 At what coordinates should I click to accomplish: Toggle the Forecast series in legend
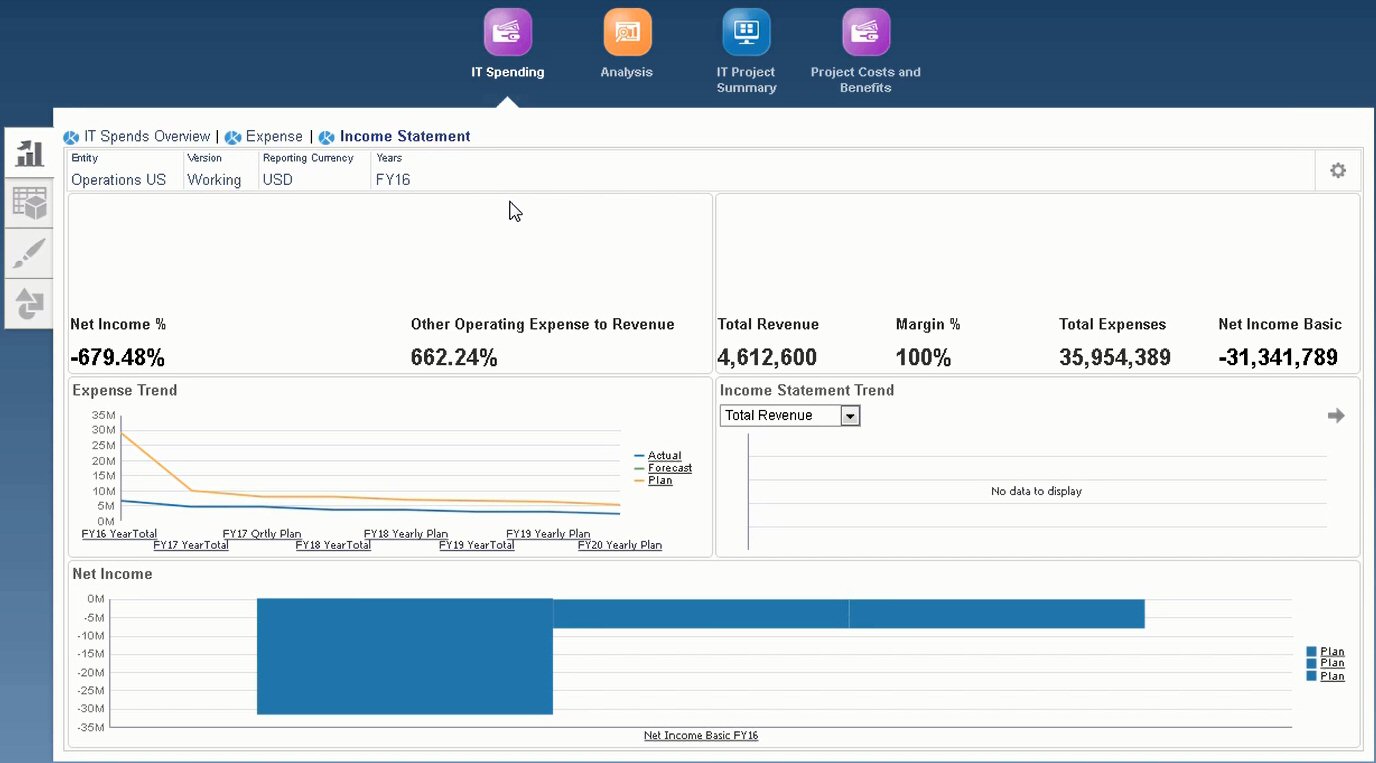[x=669, y=468]
